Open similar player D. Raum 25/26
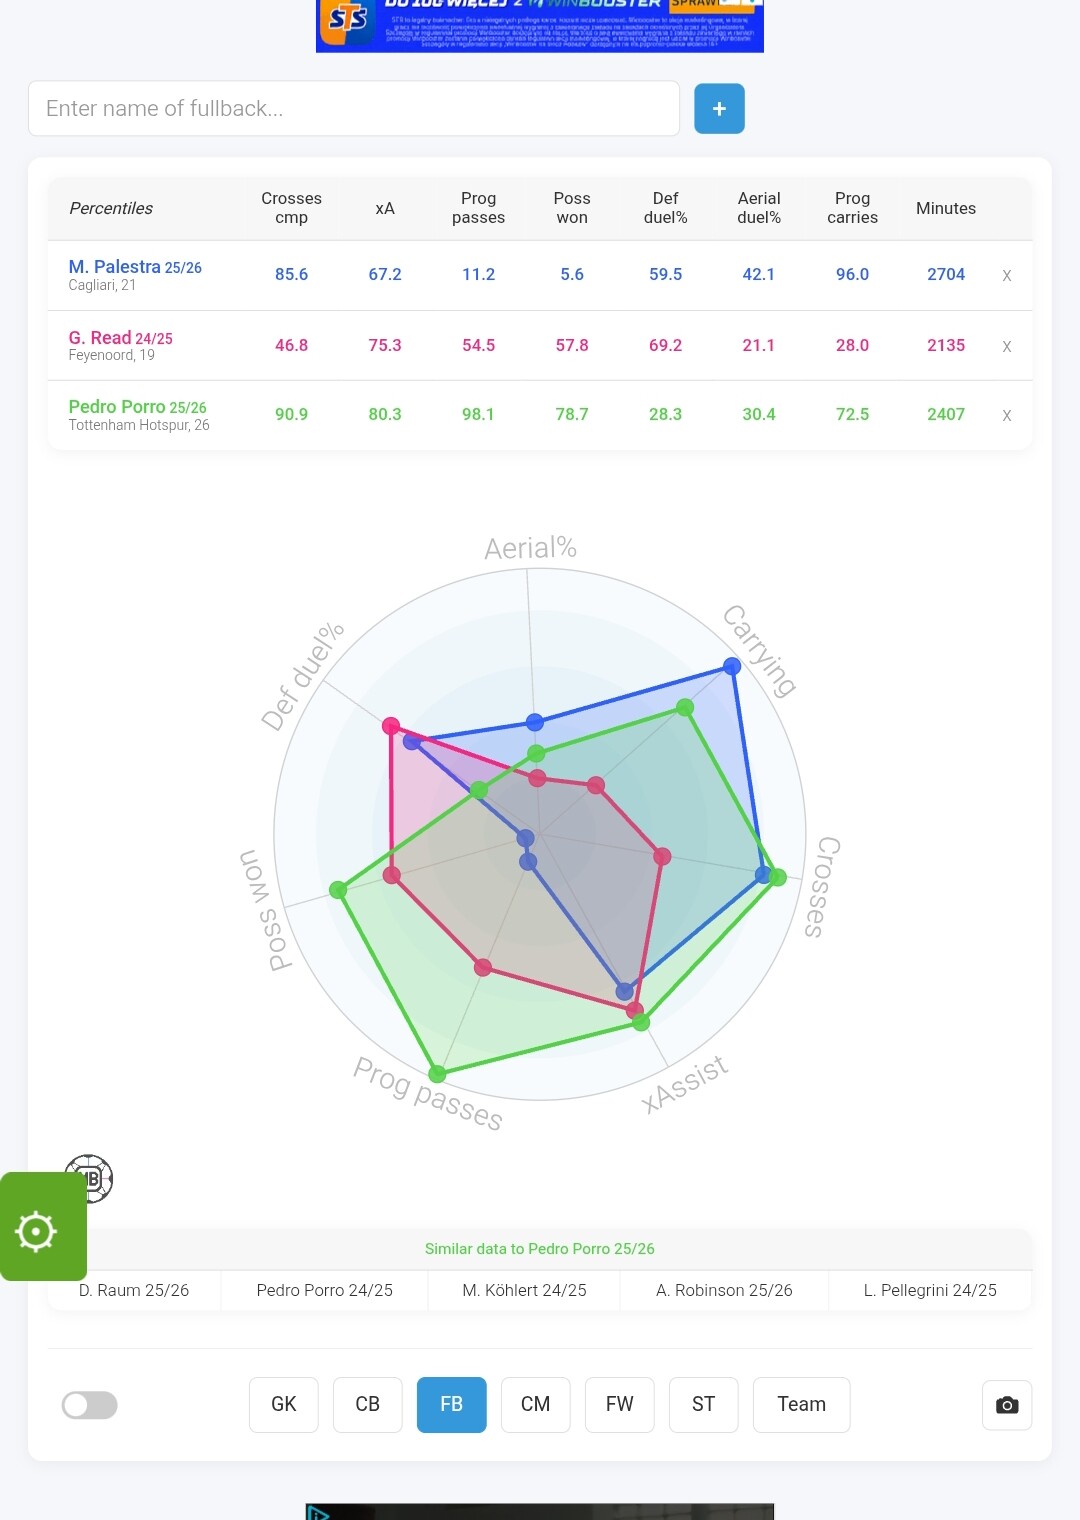This screenshot has width=1080, height=1520. (134, 1290)
